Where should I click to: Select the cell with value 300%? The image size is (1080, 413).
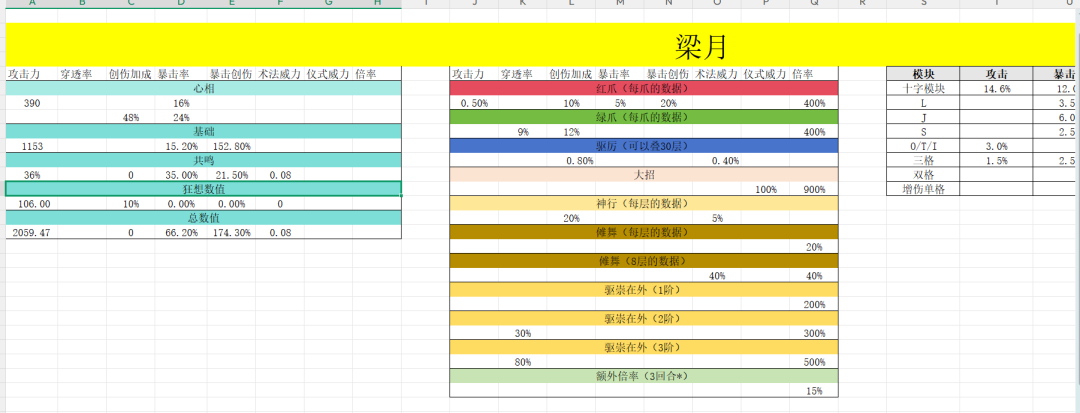coord(814,333)
